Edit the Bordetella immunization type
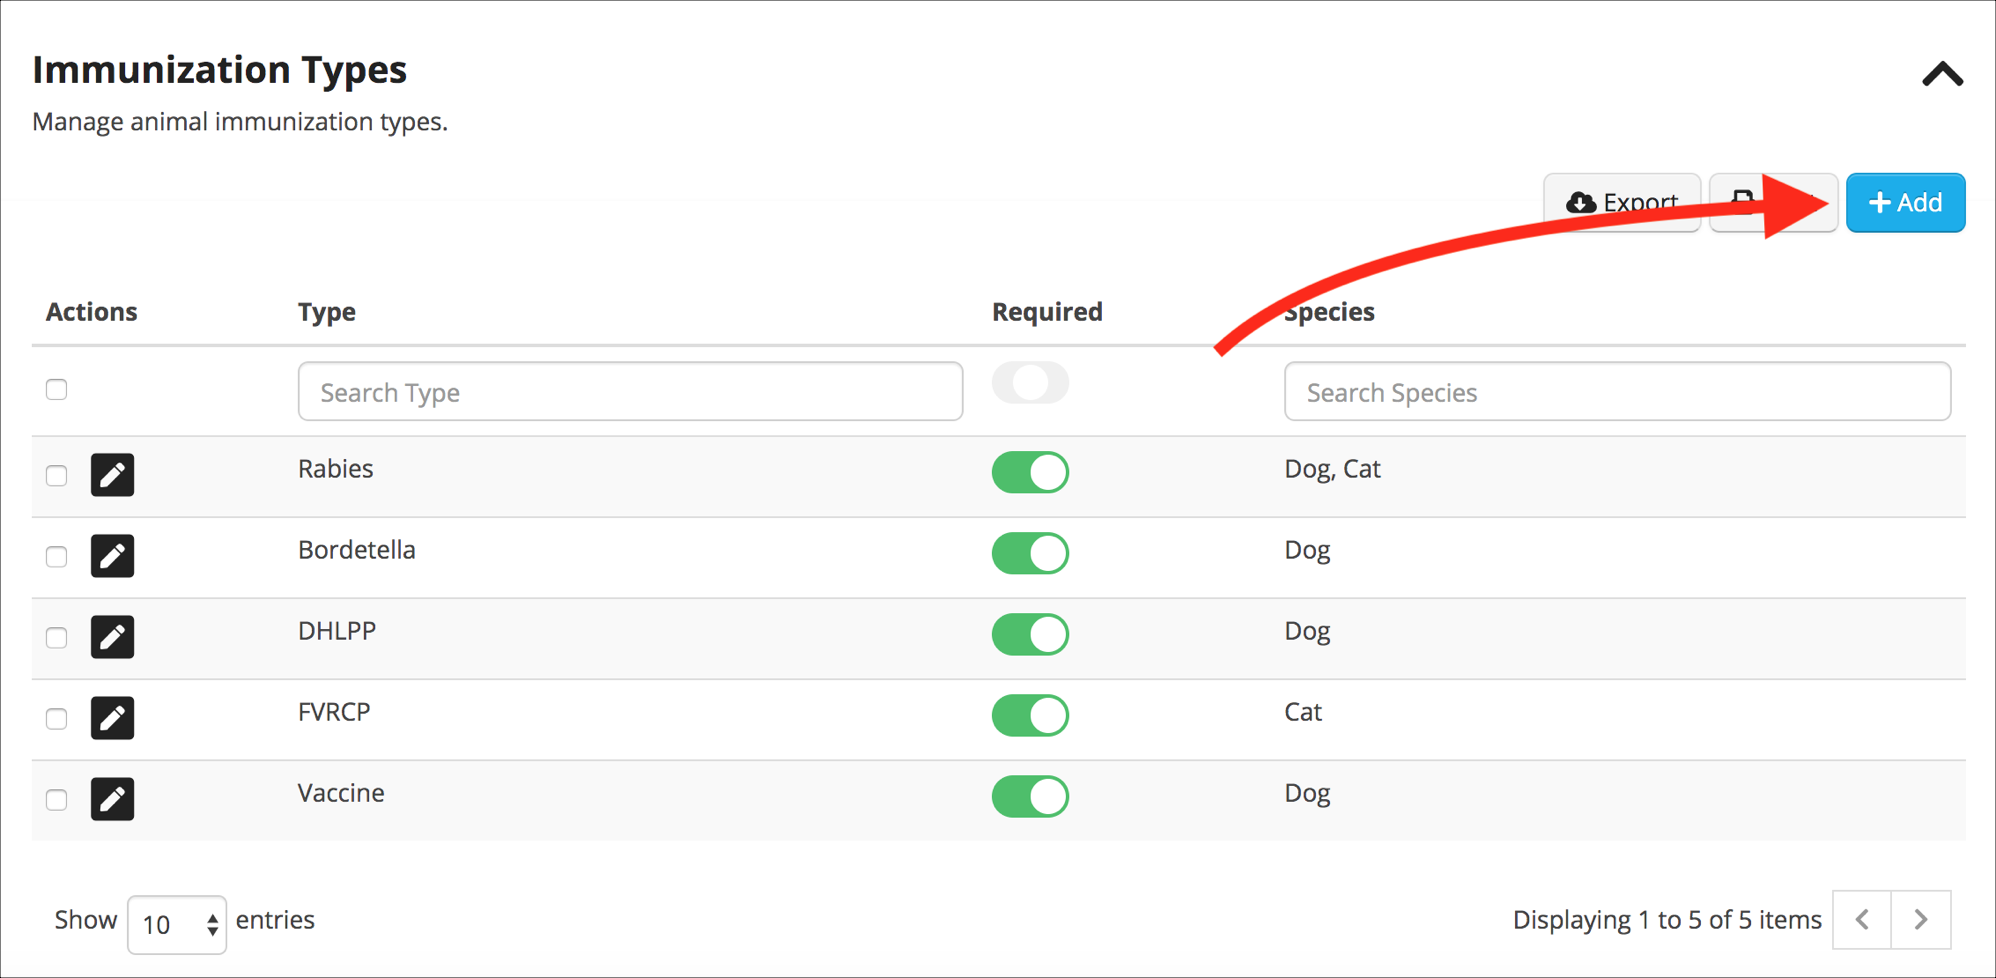This screenshot has width=1996, height=978. (x=112, y=555)
